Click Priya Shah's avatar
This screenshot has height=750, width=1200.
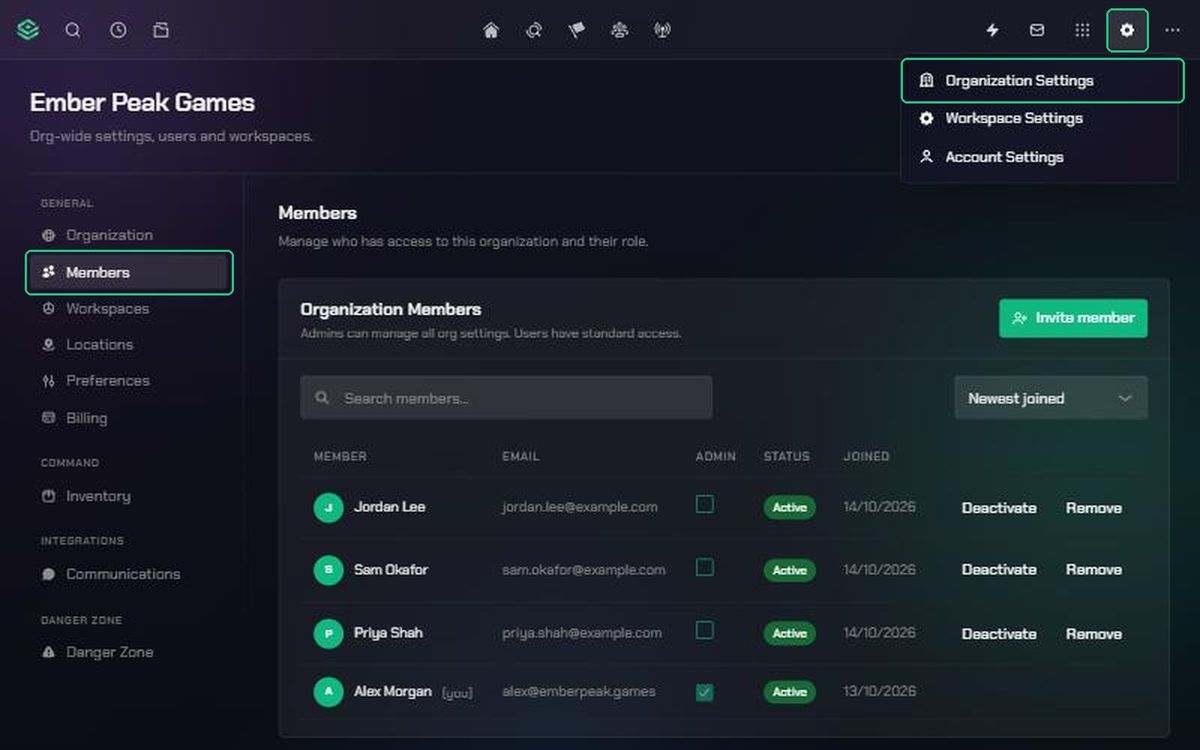328,633
